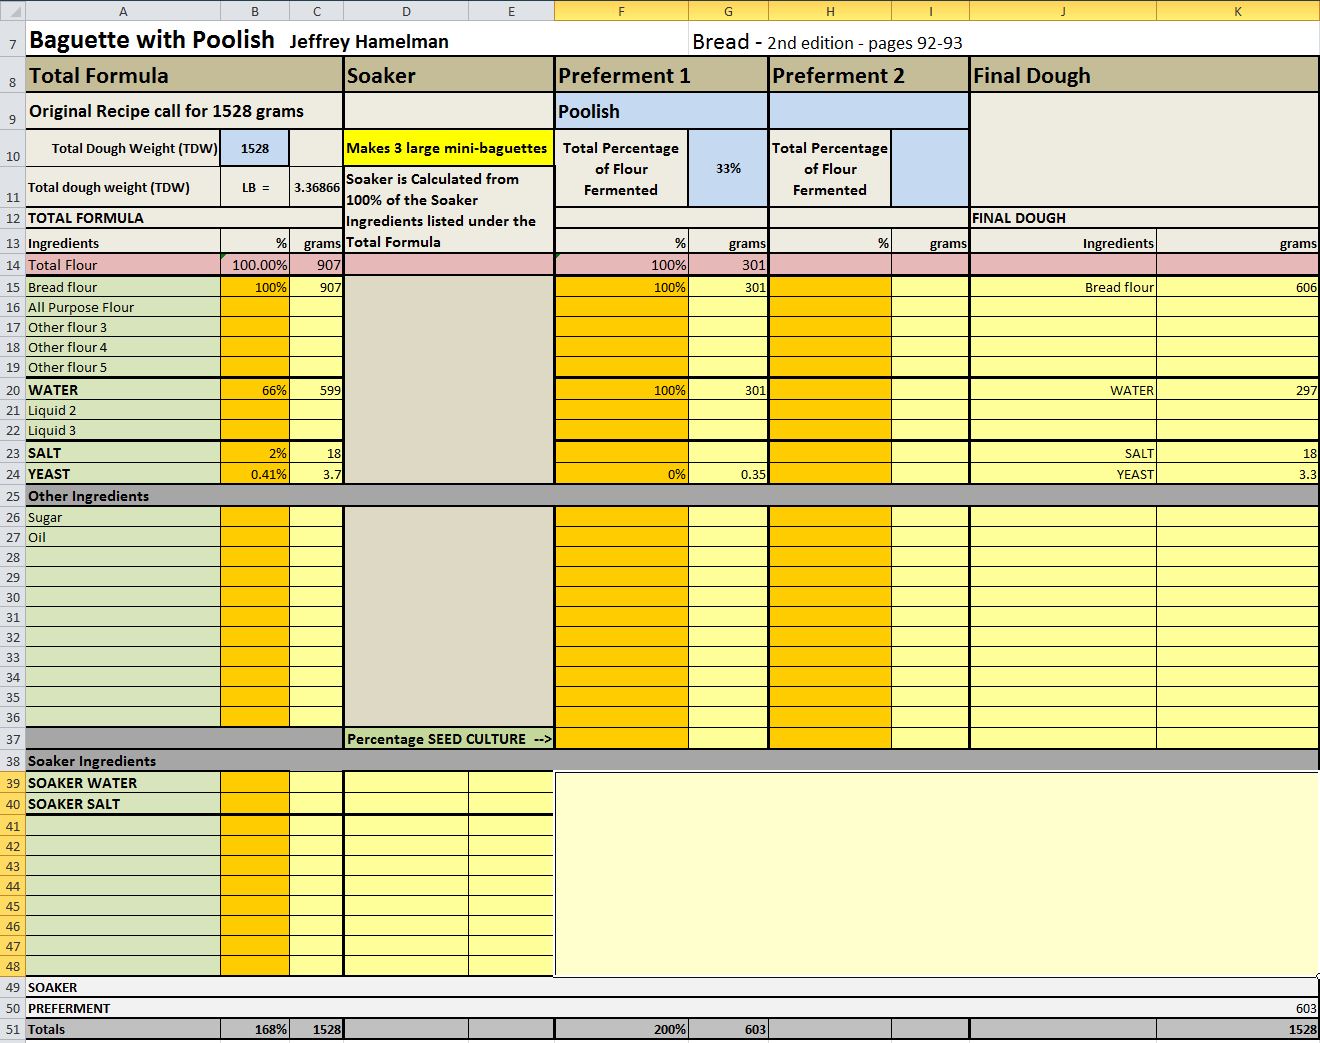The image size is (1320, 1043).
Task: Select the SALT percentage cell showing 2%
Action: 255,453
